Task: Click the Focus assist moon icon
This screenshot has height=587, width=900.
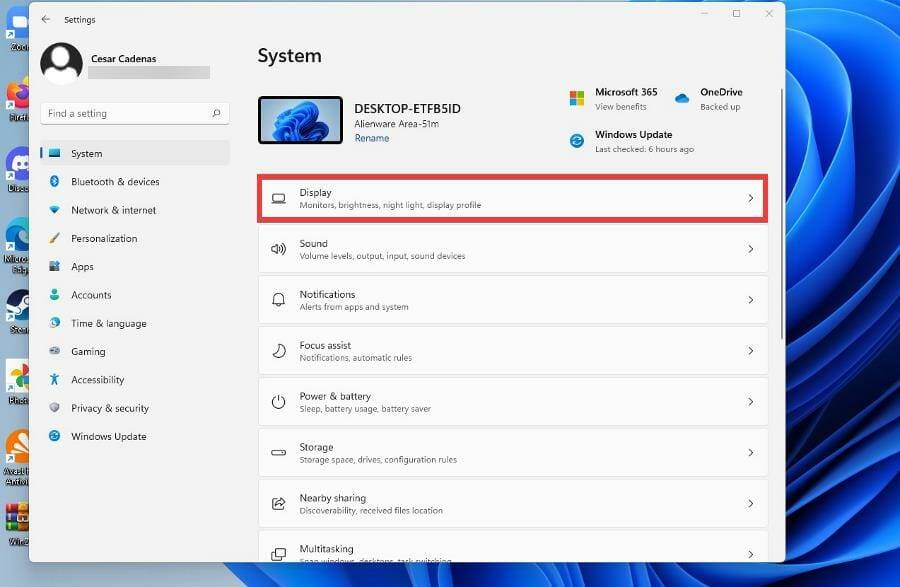Action: (x=279, y=350)
